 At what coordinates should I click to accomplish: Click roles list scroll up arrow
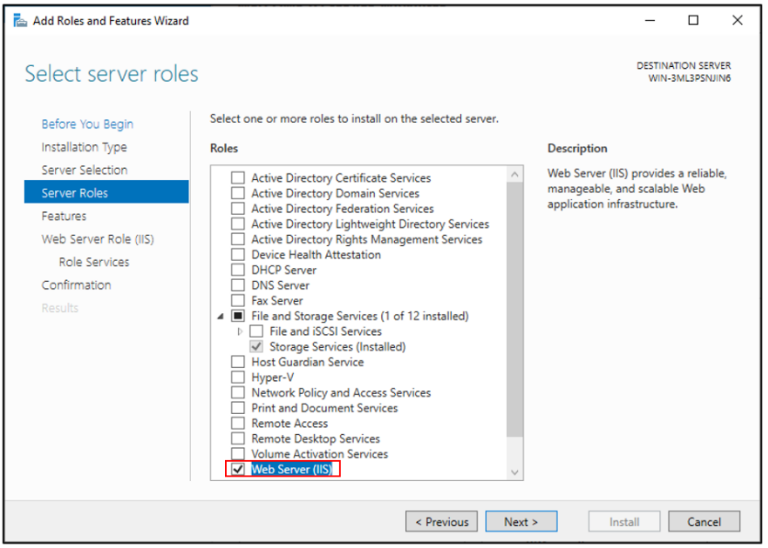[514, 174]
